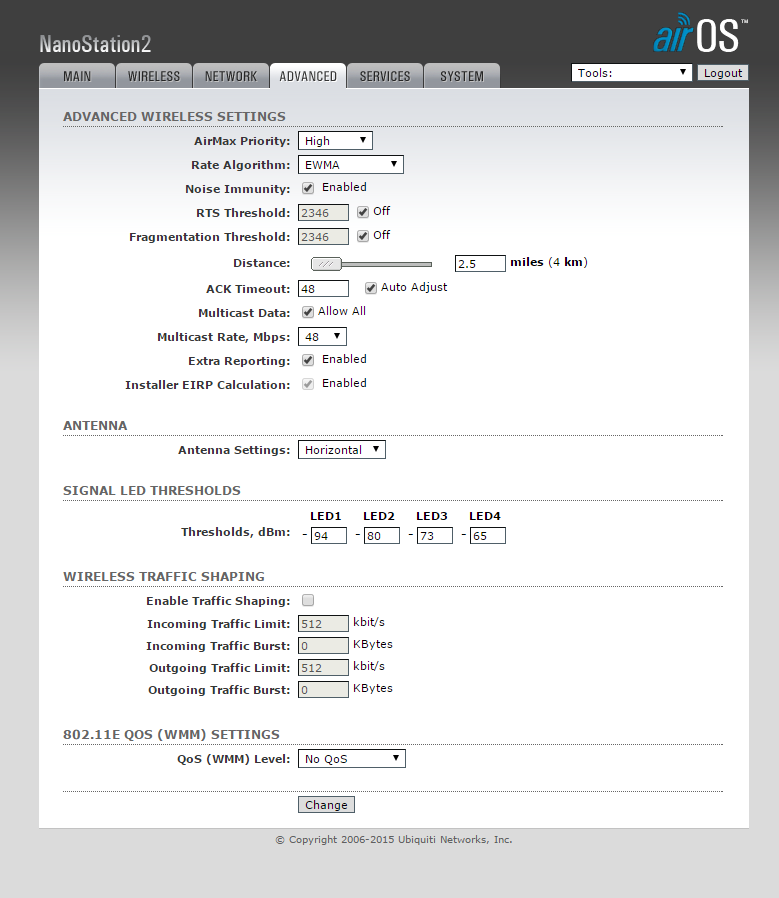Select the ADVANCED tab
The height and width of the screenshot is (898, 779).
point(308,76)
